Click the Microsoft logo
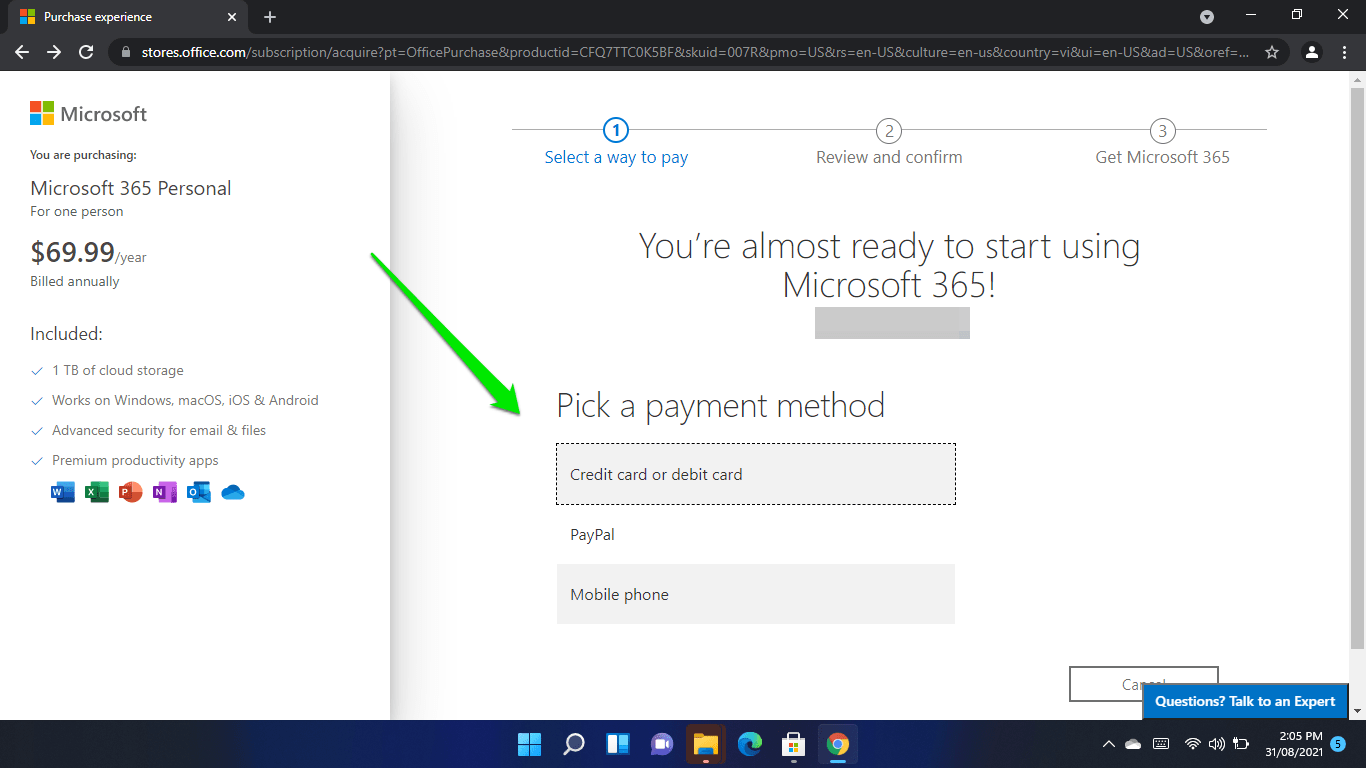1366x768 pixels. pos(88,114)
